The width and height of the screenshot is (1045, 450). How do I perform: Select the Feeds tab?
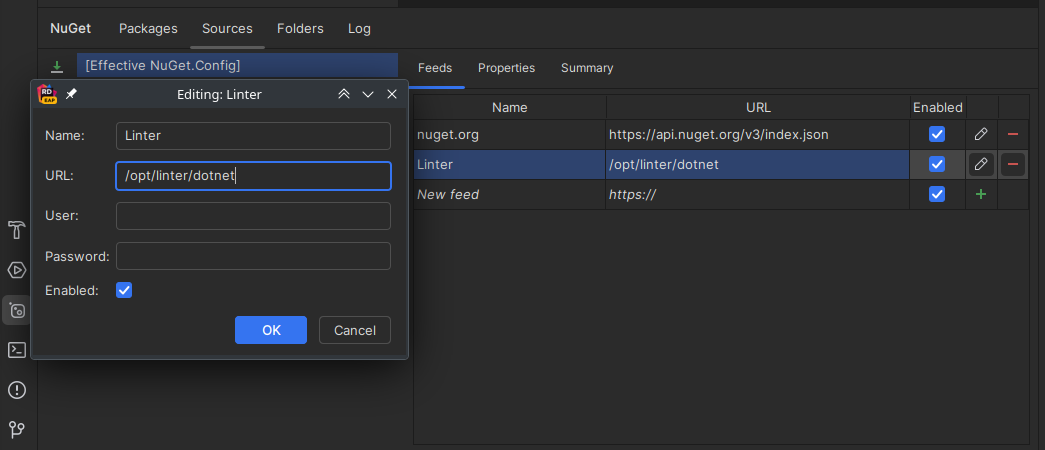point(435,68)
